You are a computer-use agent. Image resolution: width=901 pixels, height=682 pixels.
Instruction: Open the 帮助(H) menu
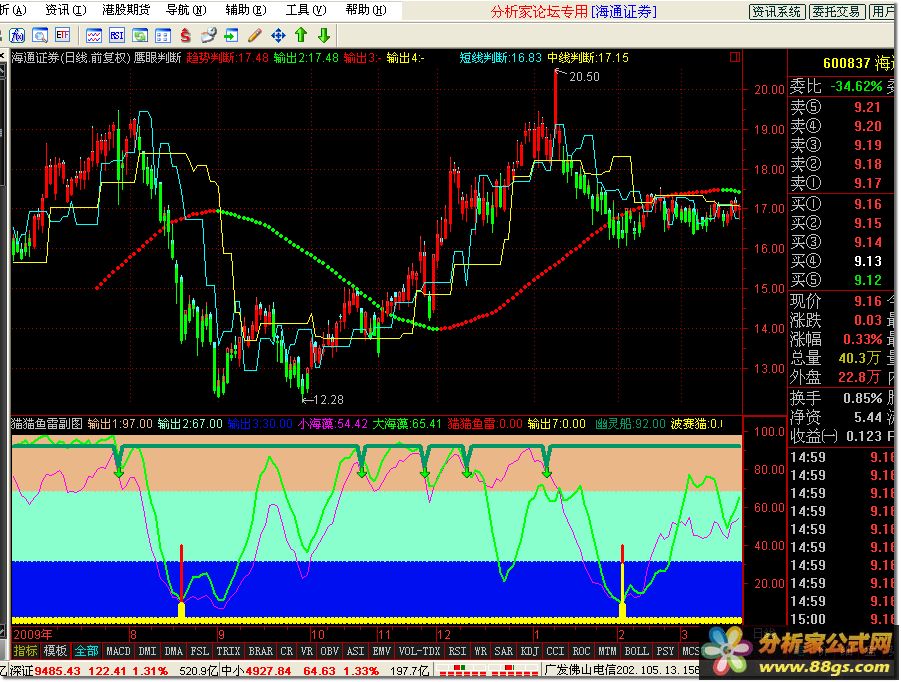[x=365, y=10]
